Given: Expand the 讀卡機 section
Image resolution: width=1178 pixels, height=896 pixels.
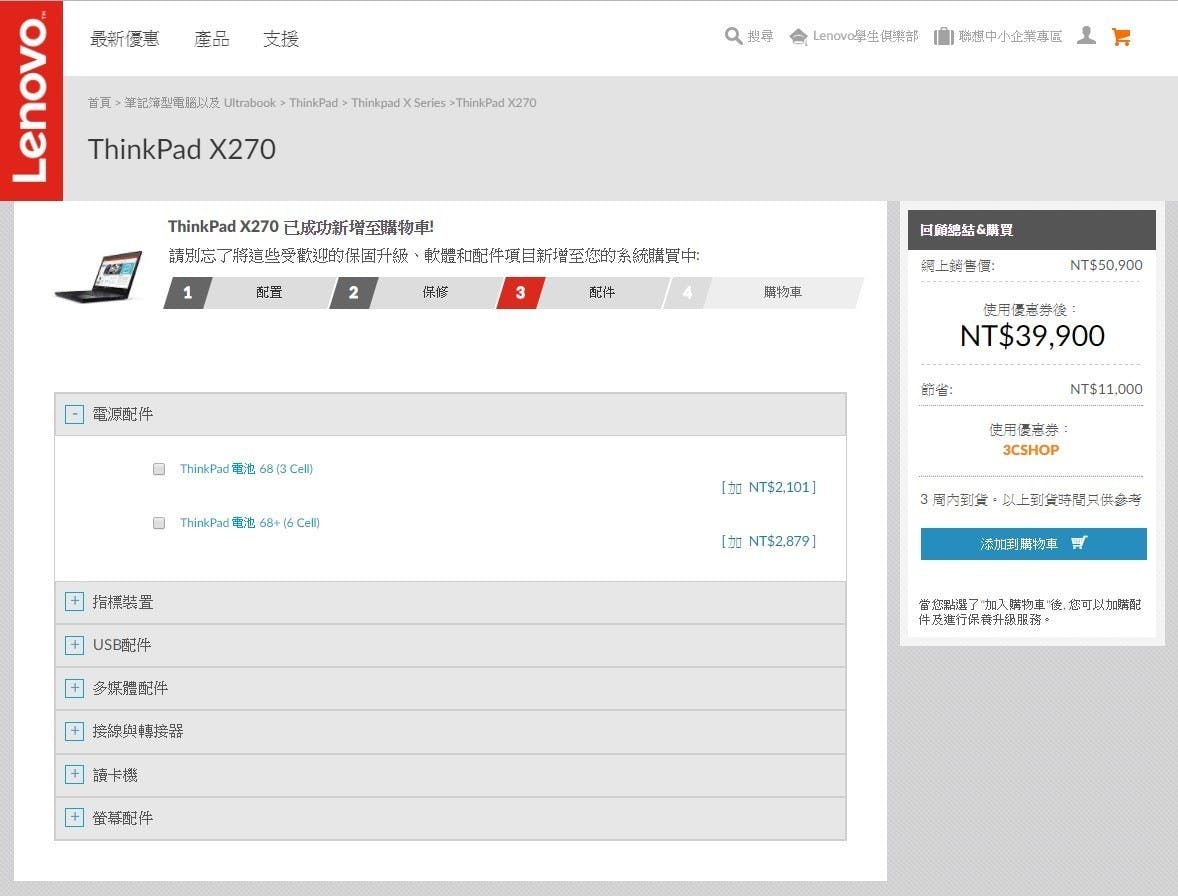Looking at the screenshot, I should (x=74, y=774).
